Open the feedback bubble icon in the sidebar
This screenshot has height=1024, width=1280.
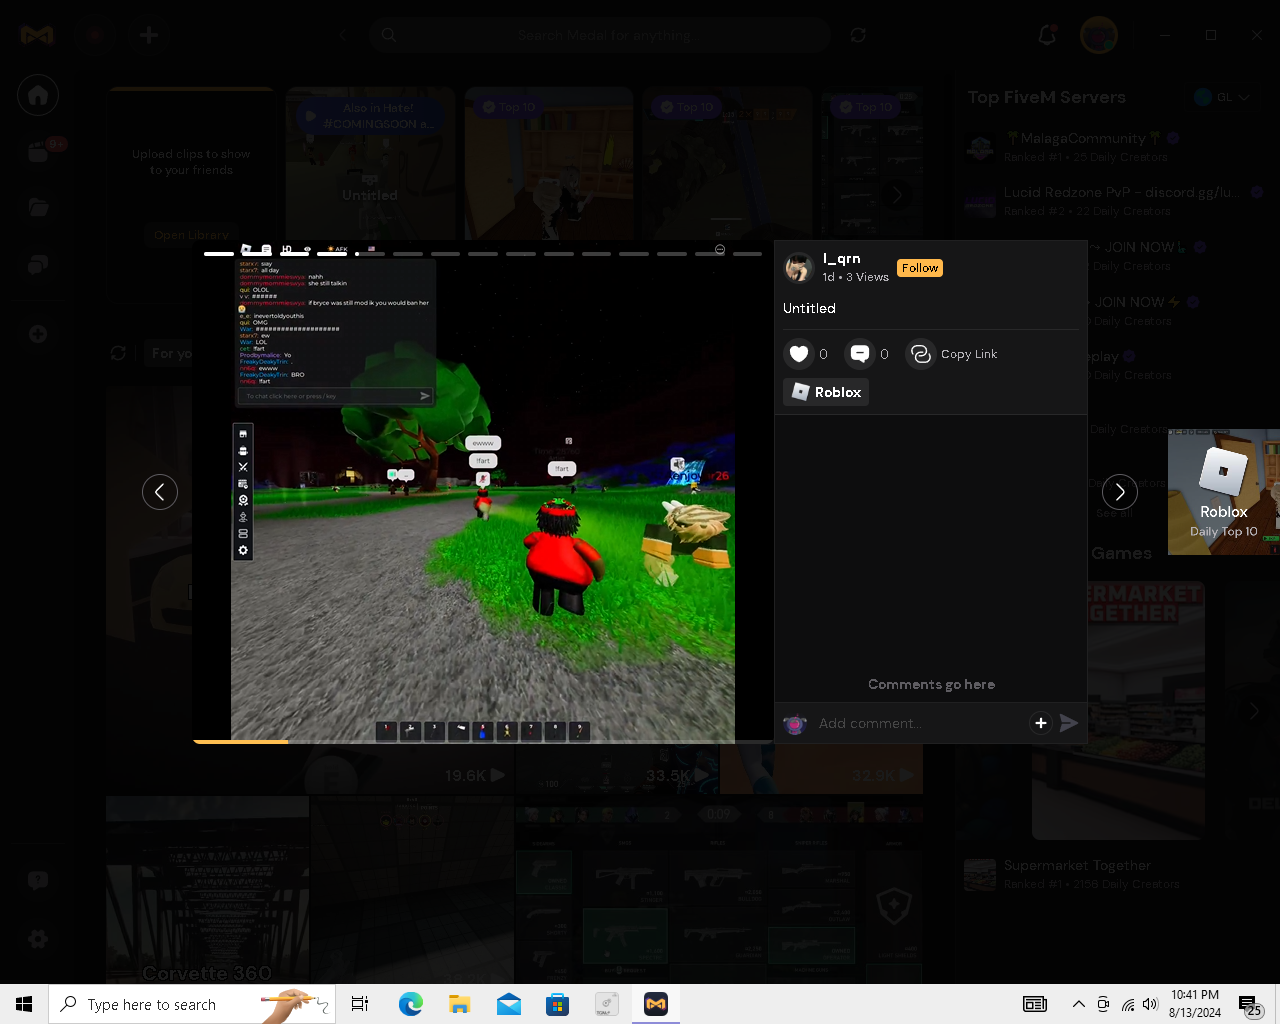tap(38, 881)
